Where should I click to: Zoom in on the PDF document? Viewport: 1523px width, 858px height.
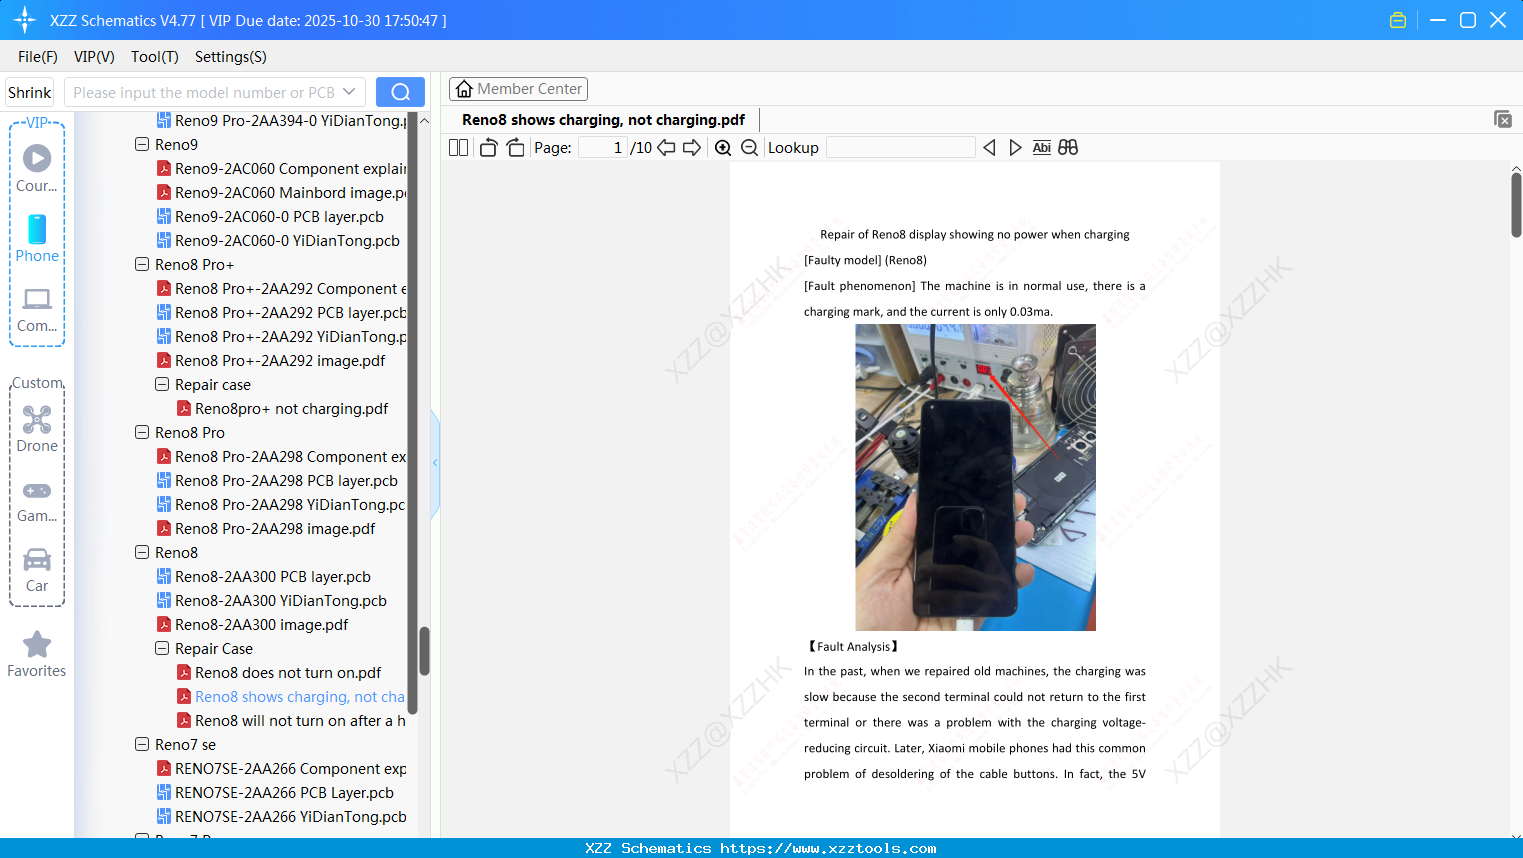723,148
